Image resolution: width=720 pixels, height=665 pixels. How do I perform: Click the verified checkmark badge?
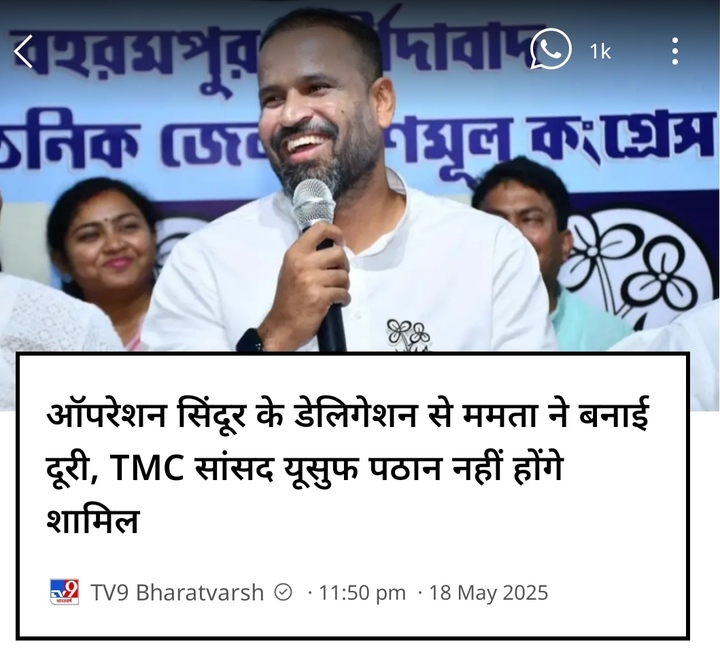click(283, 592)
